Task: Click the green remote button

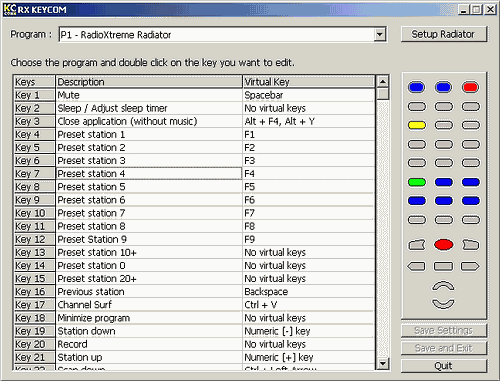Action: [x=417, y=182]
